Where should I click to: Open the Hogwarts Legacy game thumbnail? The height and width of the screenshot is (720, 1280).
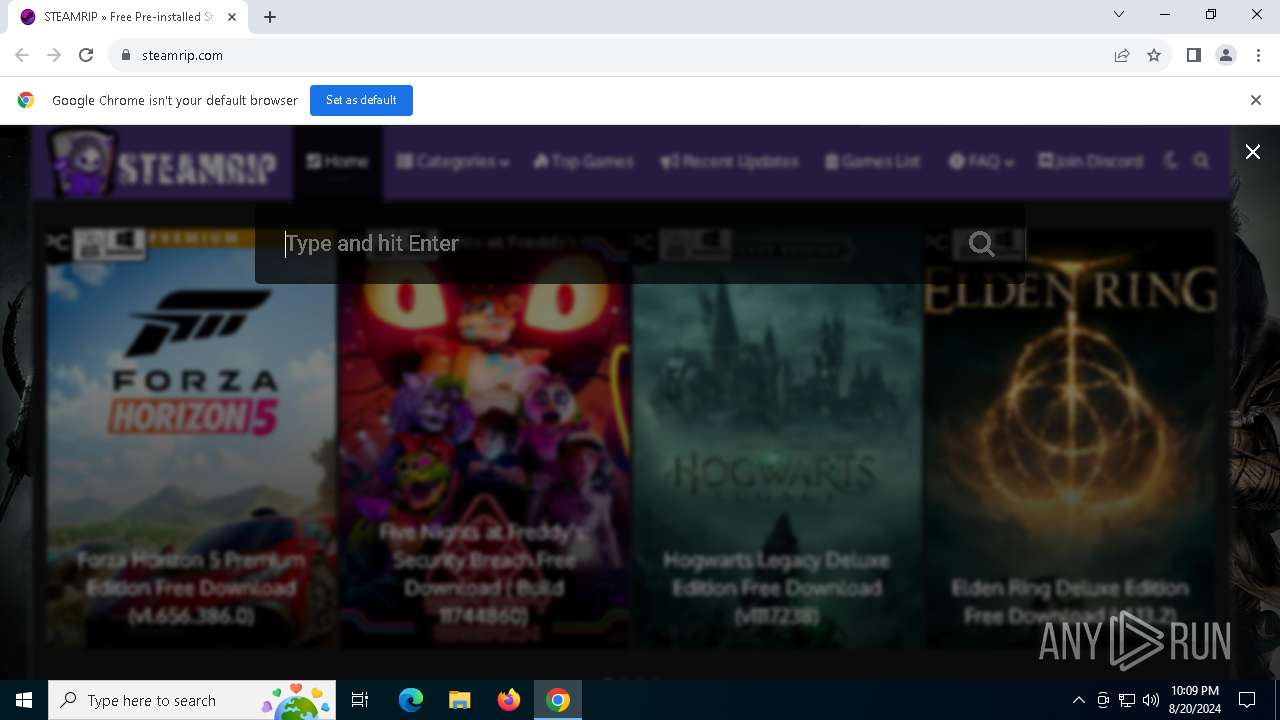[777, 440]
